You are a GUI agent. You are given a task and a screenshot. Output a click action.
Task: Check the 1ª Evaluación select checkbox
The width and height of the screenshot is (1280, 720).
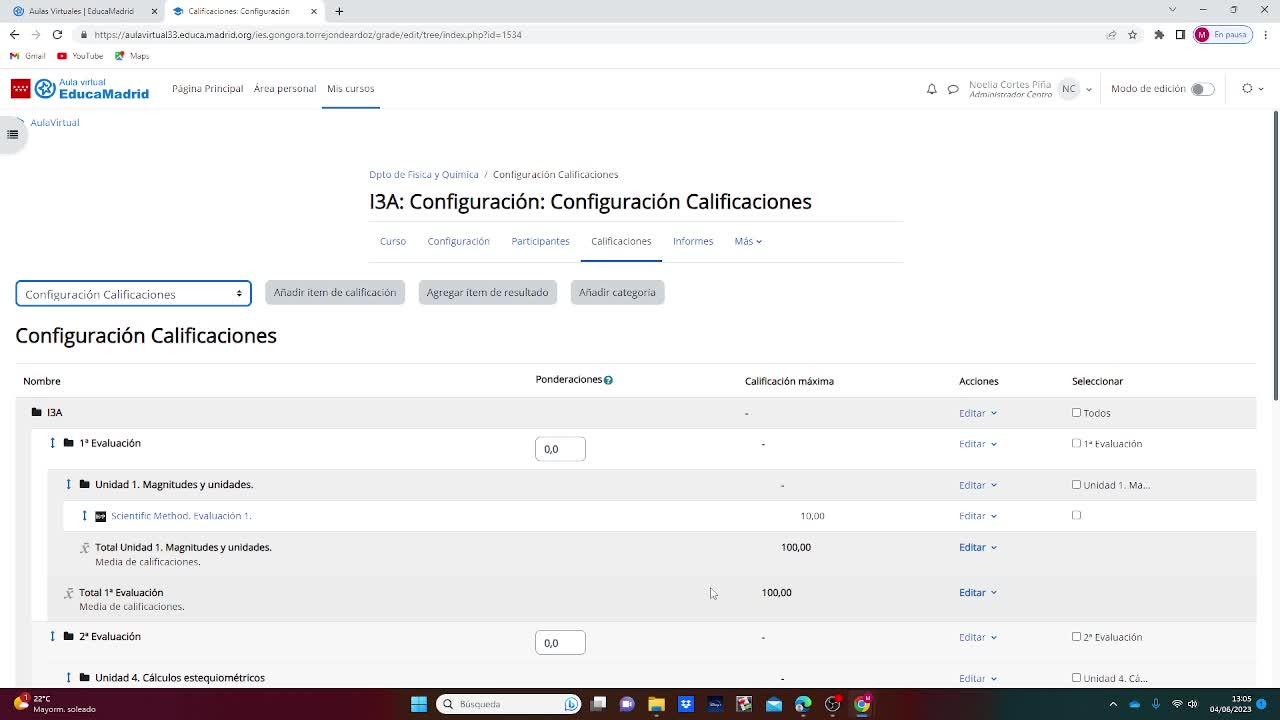tap(1076, 443)
